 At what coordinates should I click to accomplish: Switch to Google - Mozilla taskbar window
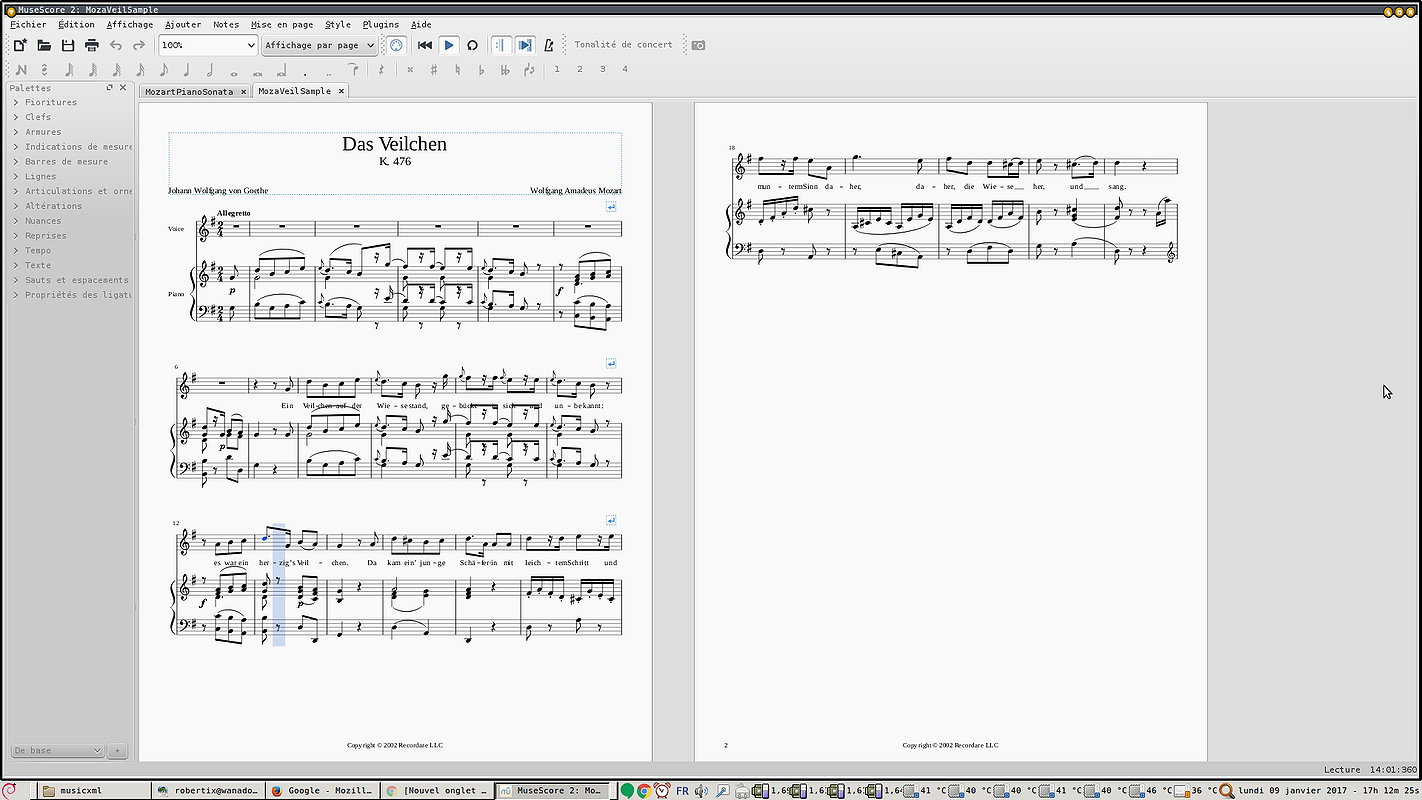click(x=322, y=790)
